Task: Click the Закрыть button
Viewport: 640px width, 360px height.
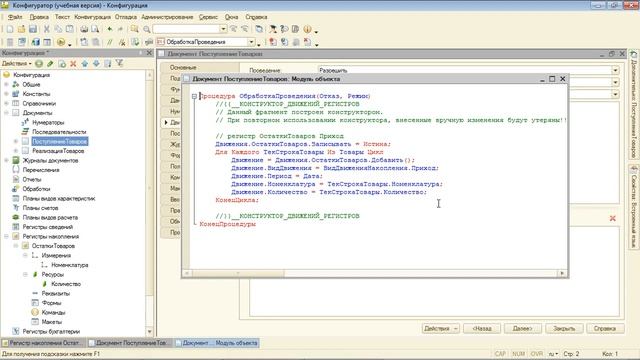Action: point(564,328)
